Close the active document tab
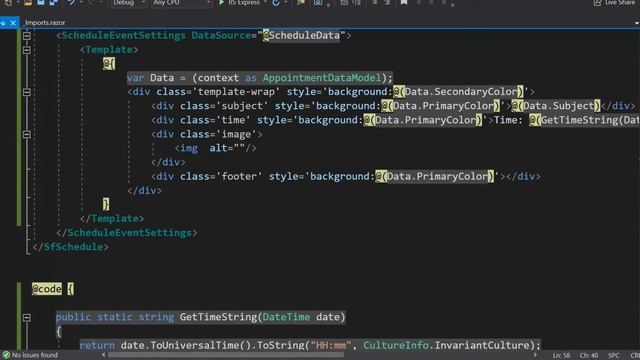The height and width of the screenshot is (360, 640). [13, 23]
